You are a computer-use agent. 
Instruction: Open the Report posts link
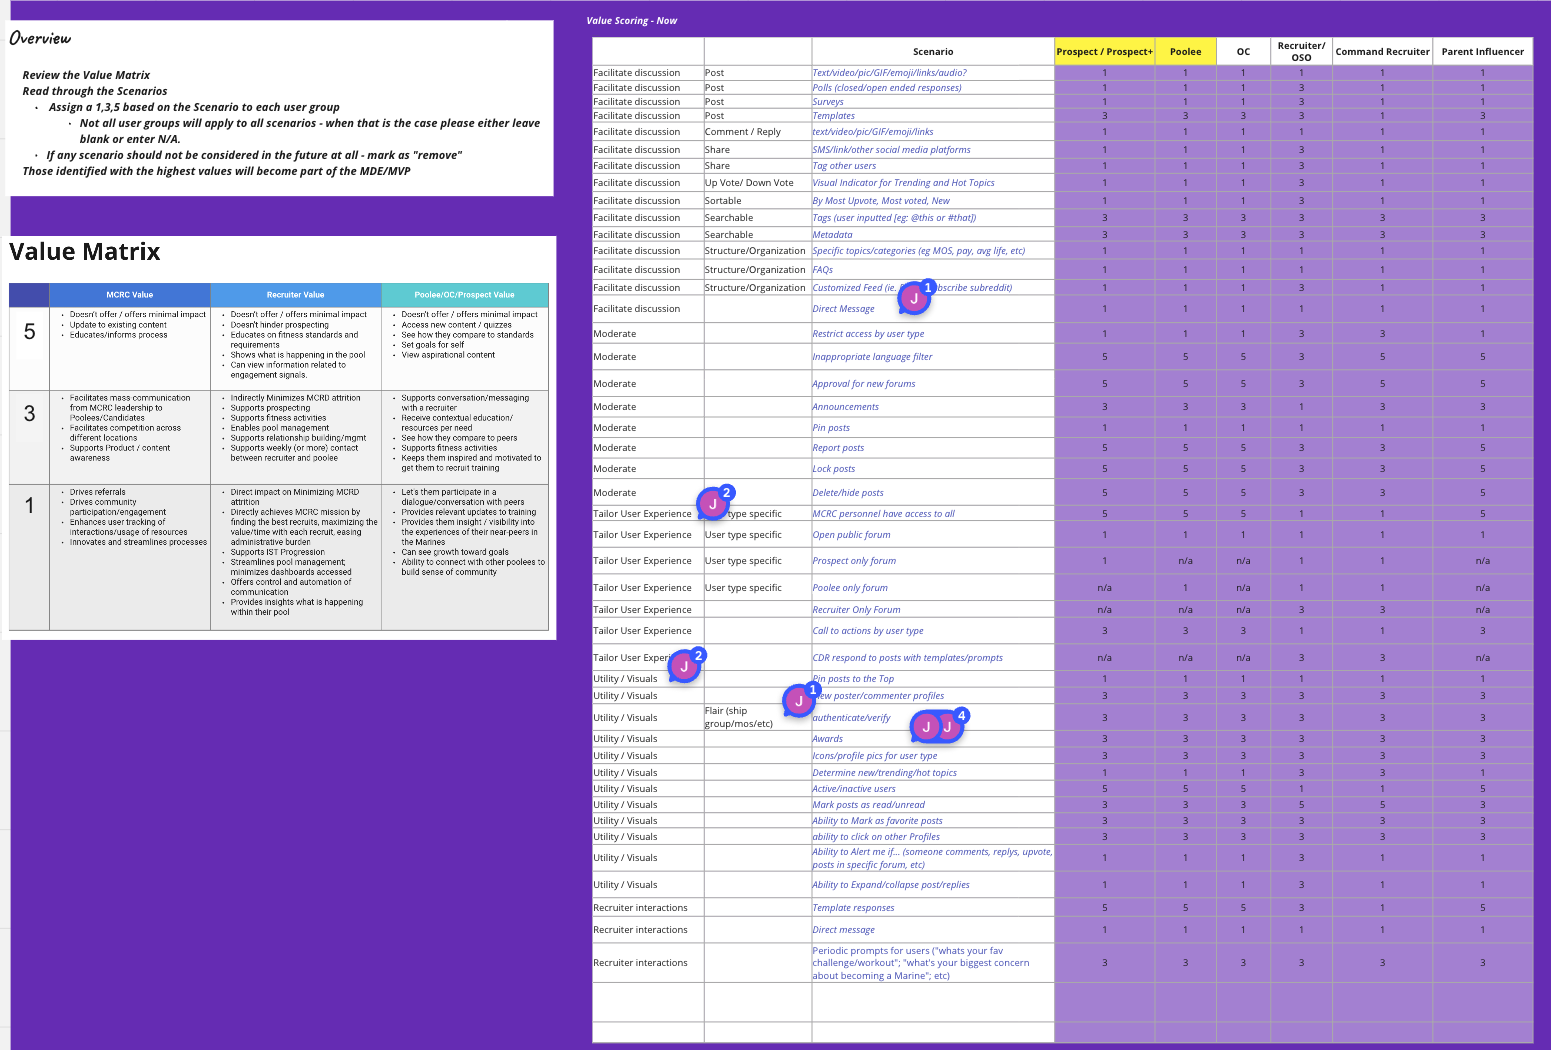(x=838, y=448)
